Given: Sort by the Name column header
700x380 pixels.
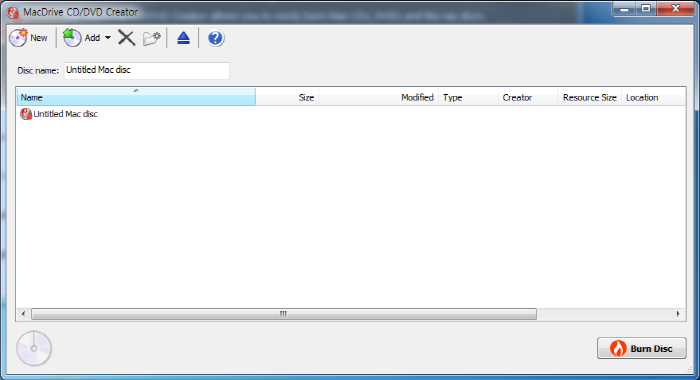Looking at the screenshot, I should [136, 97].
